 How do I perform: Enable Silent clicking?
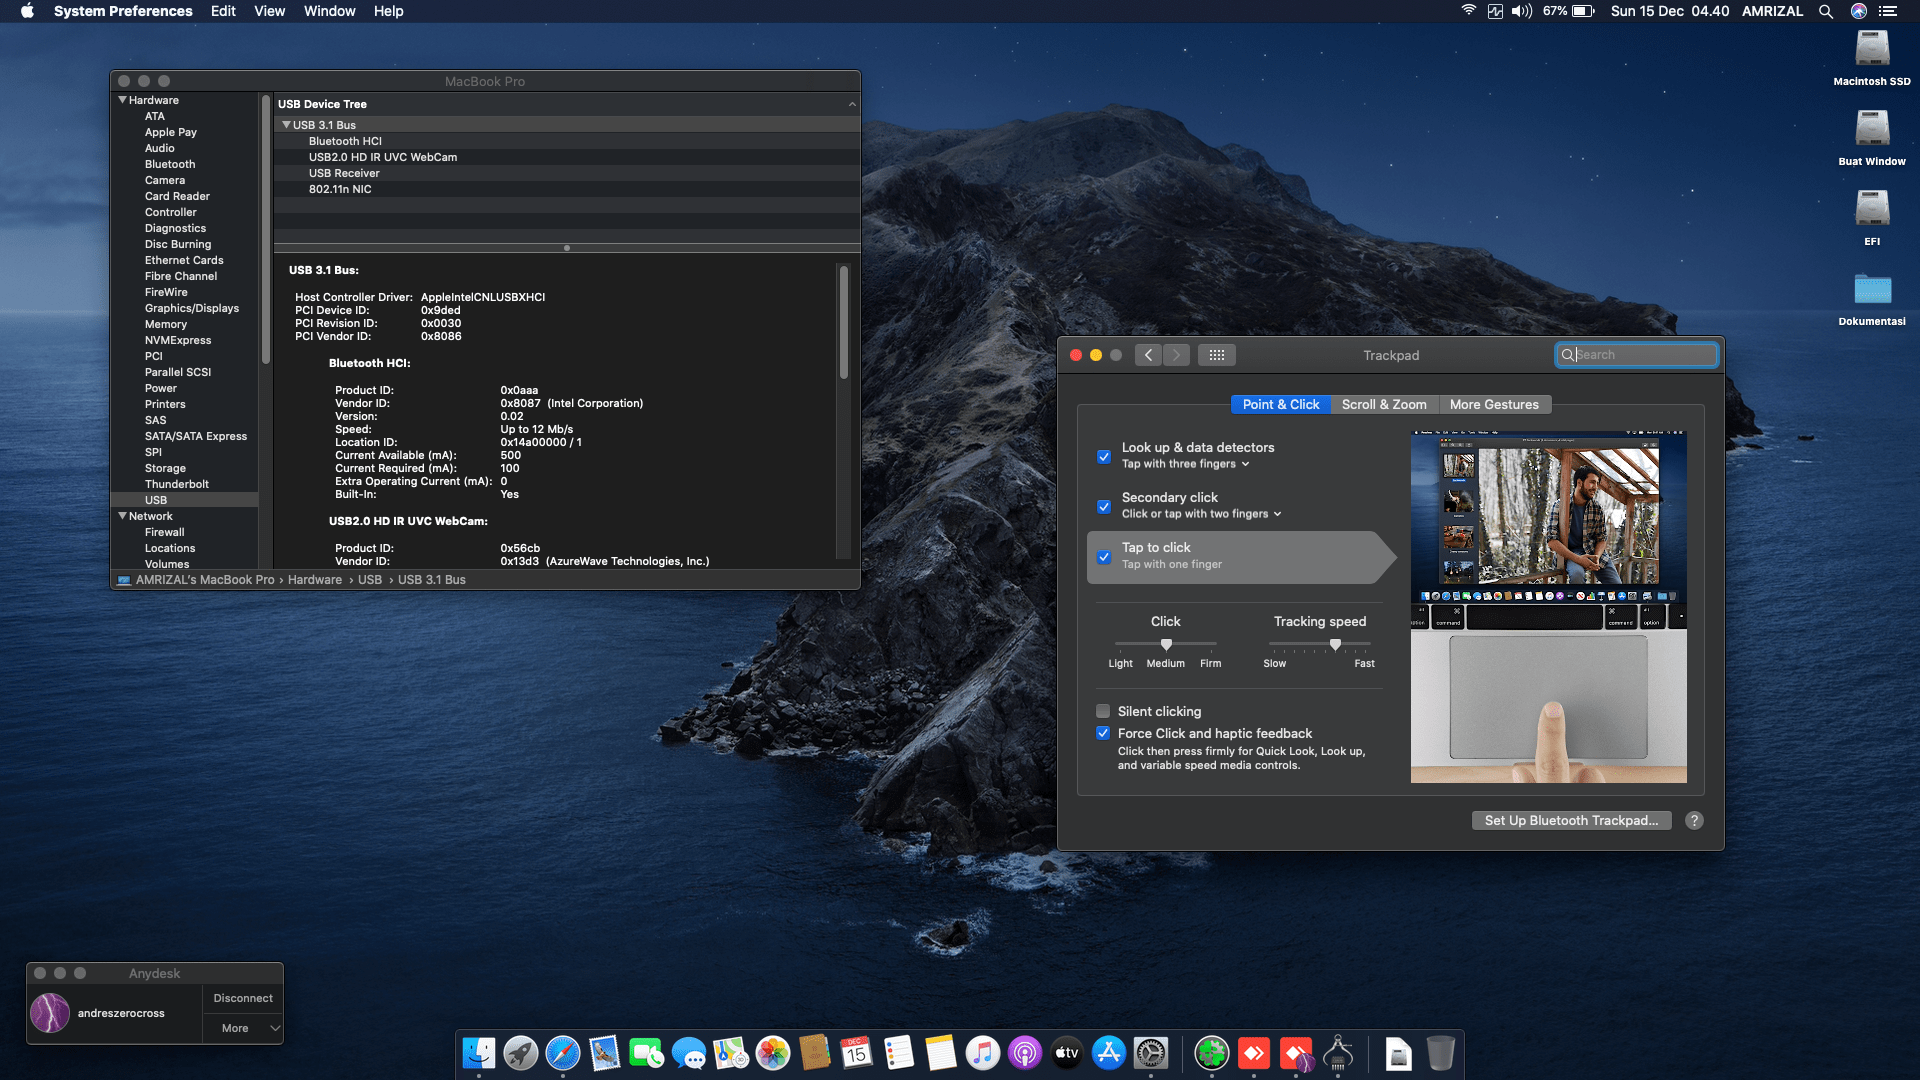[x=1103, y=711]
